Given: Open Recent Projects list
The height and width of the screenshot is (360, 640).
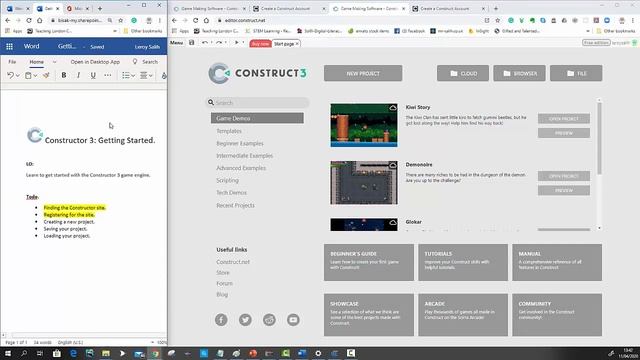Looking at the screenshot, I should coord(236,205).
